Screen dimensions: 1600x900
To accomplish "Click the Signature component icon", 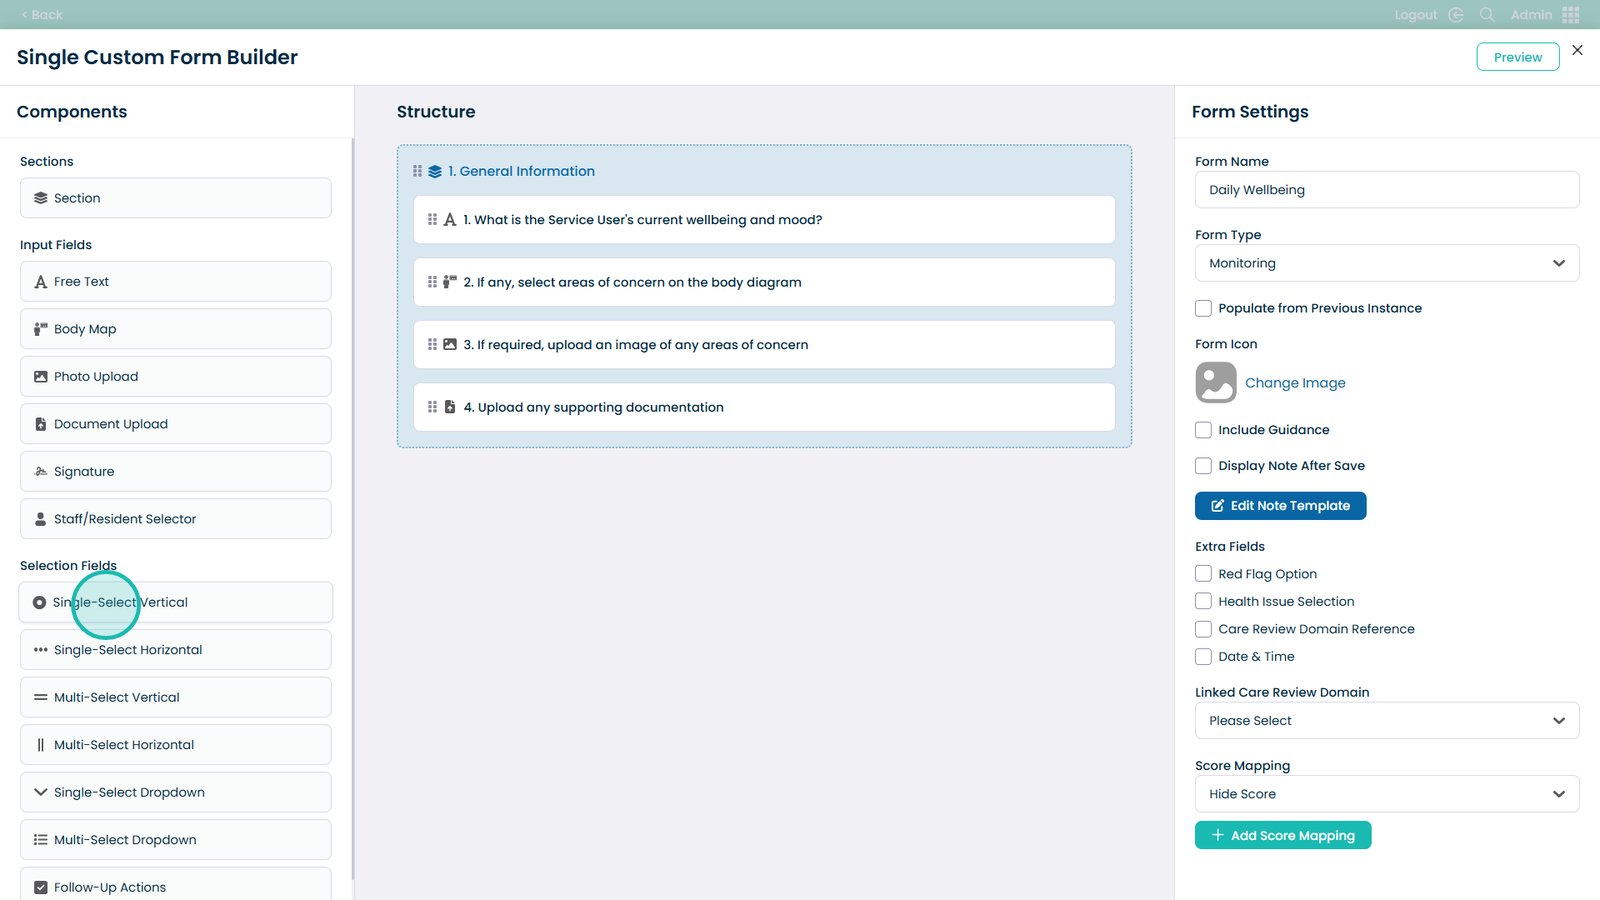I will point(41,472).
